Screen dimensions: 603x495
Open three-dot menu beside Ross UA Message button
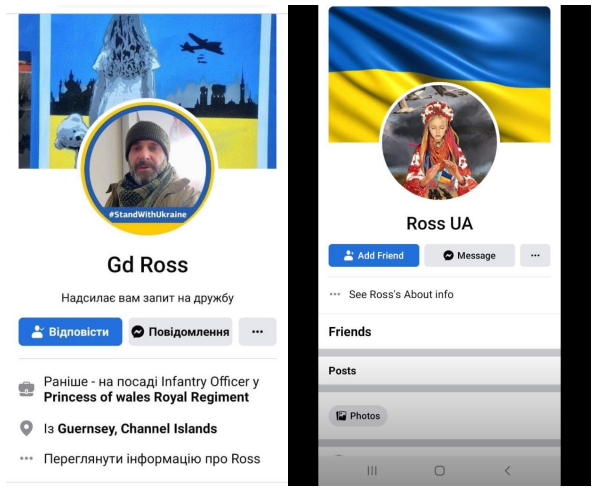coord(535,255)
